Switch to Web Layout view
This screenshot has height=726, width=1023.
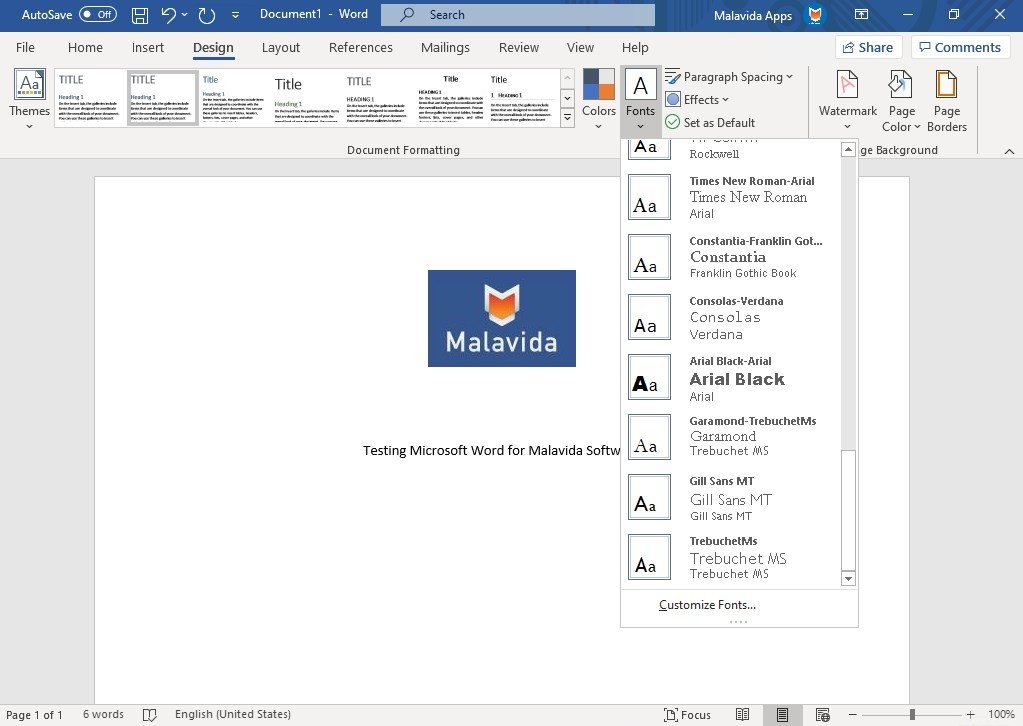[822, 714]
